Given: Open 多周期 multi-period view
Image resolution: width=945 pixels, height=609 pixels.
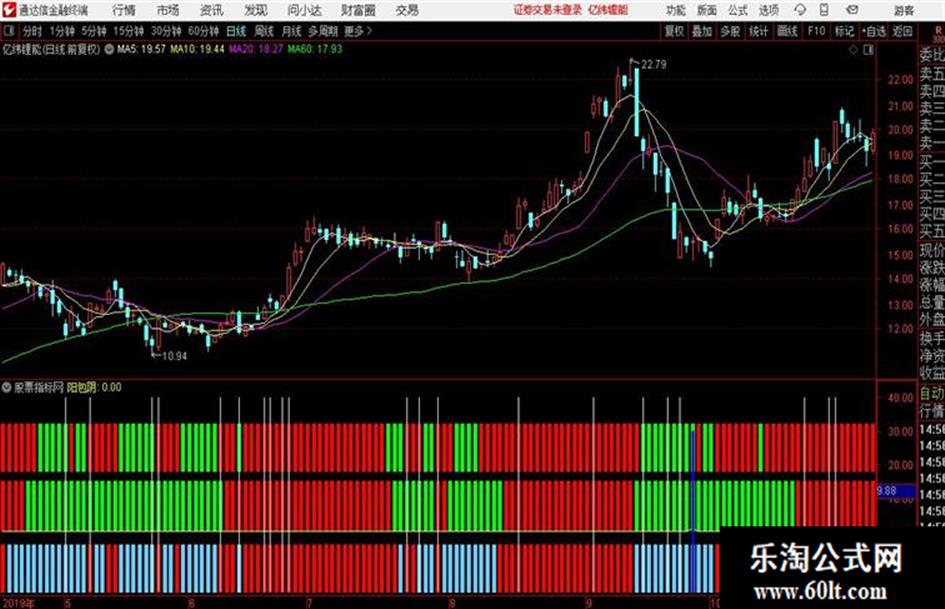Looking at the screenshot, I should click(323, 31).
